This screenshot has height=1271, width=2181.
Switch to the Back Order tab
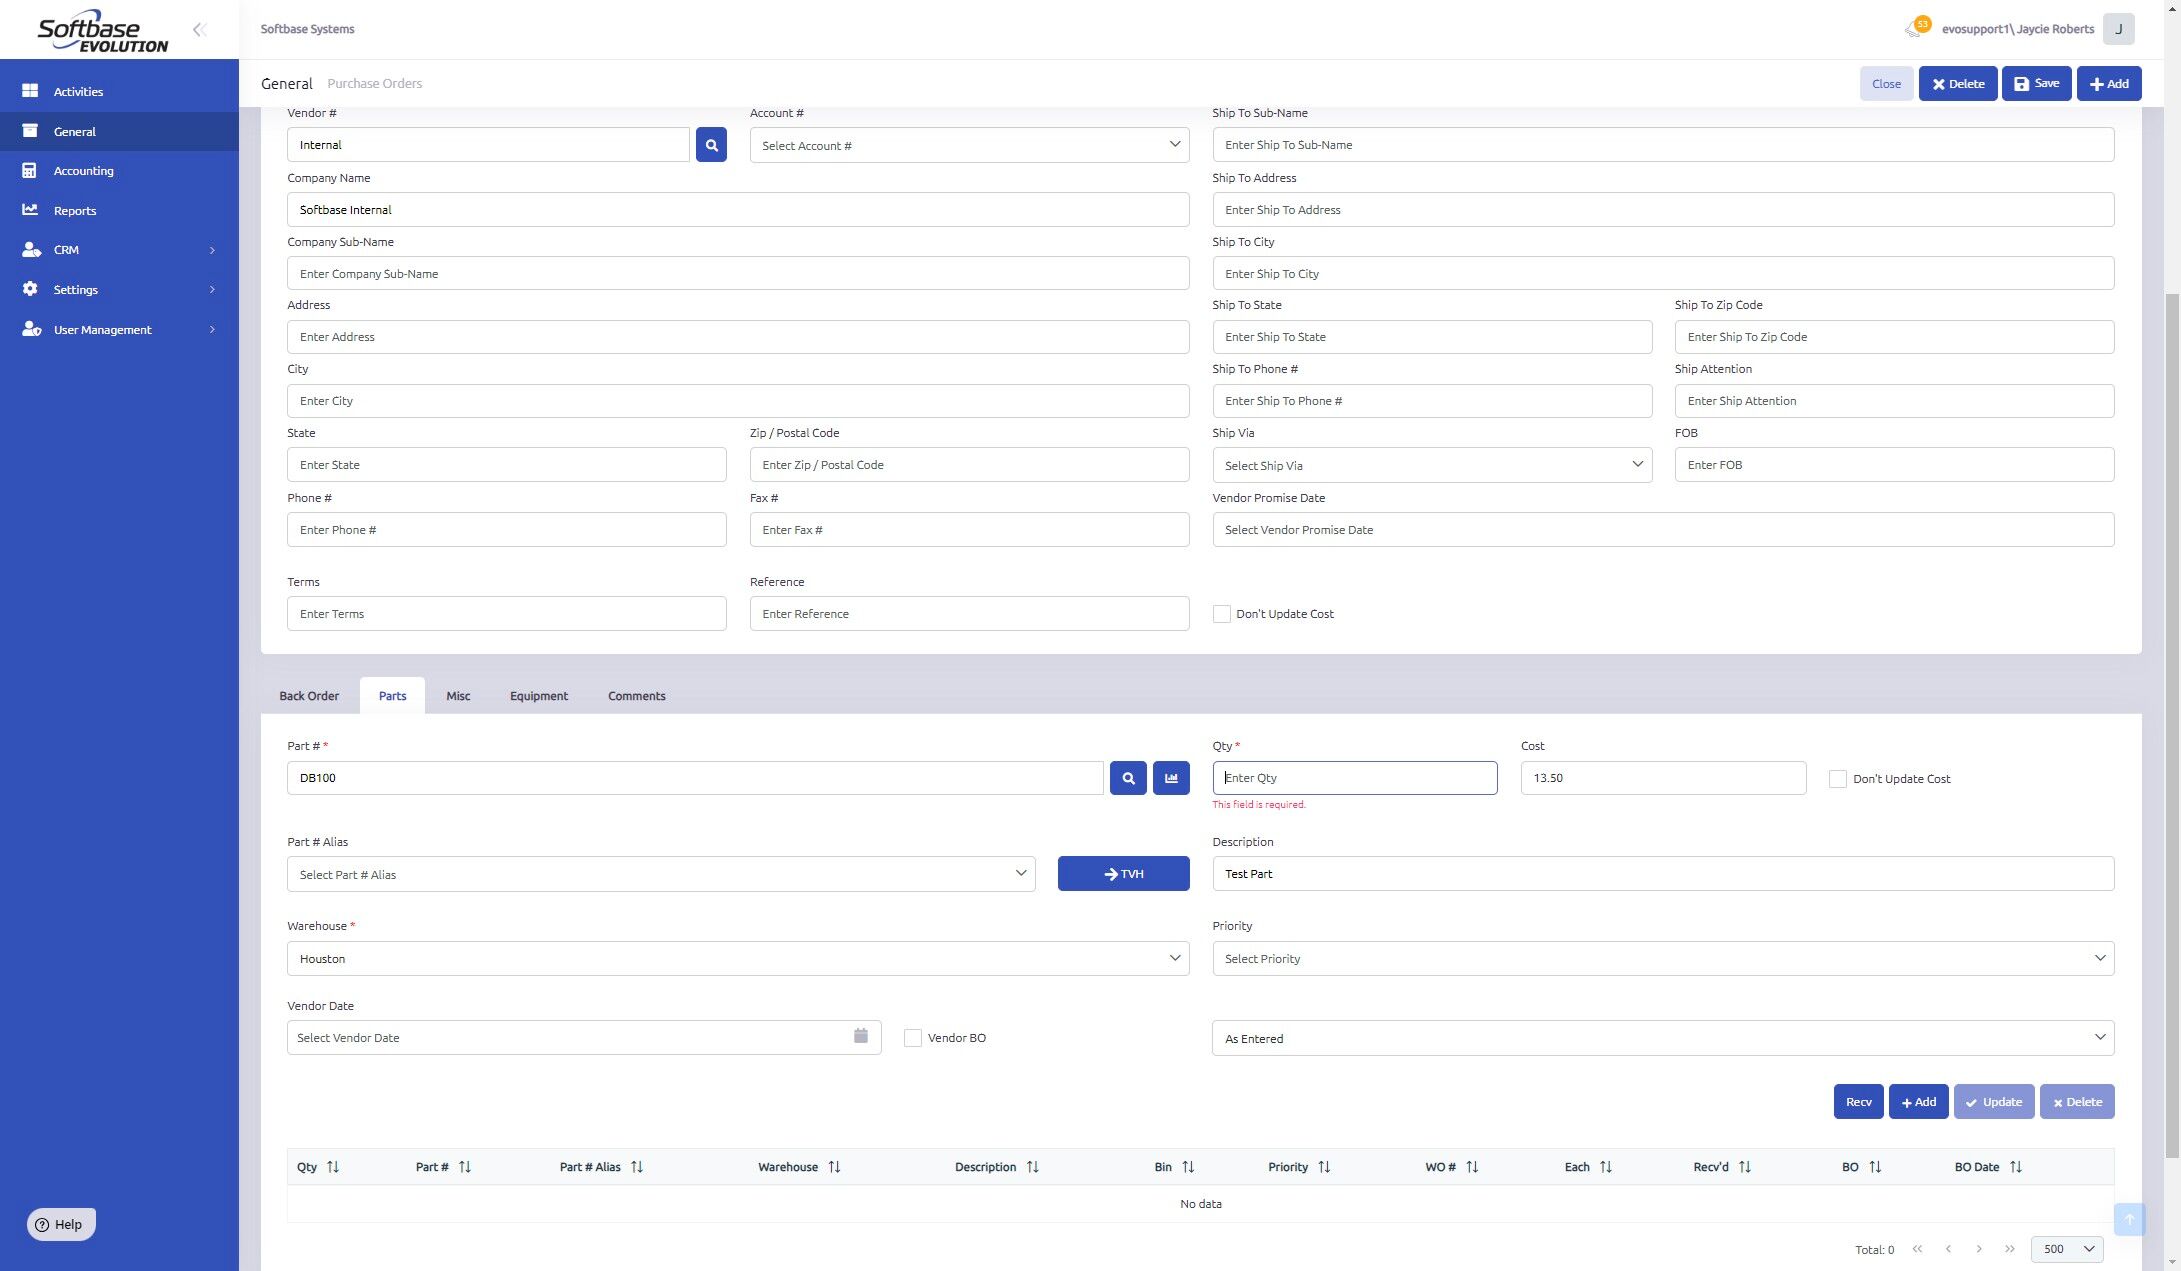pos(309,696)
